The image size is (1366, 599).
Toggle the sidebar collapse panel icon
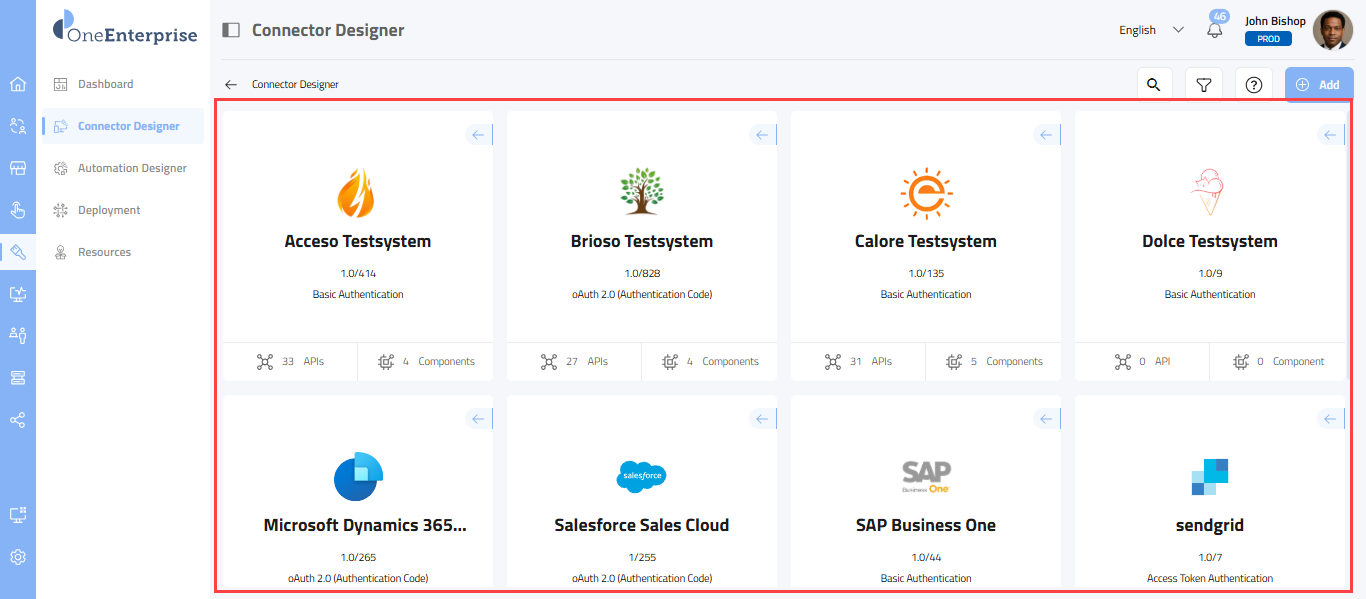tap(231, 30)
